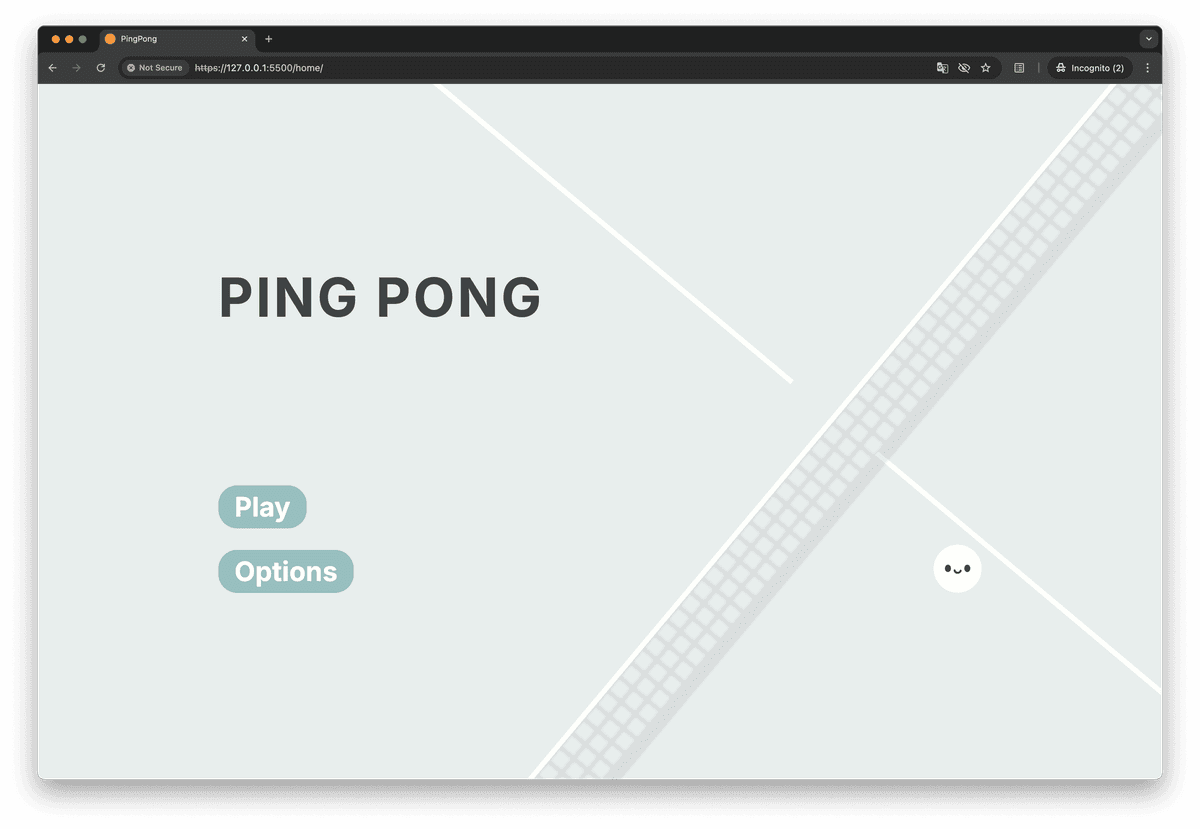Screen dimensions: 1200x829
Task: Open the Options button
Action: [286, 572]
